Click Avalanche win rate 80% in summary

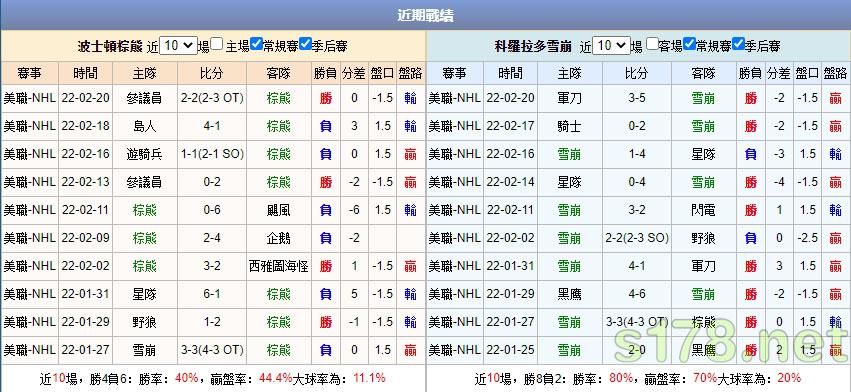tap(621, 378)
